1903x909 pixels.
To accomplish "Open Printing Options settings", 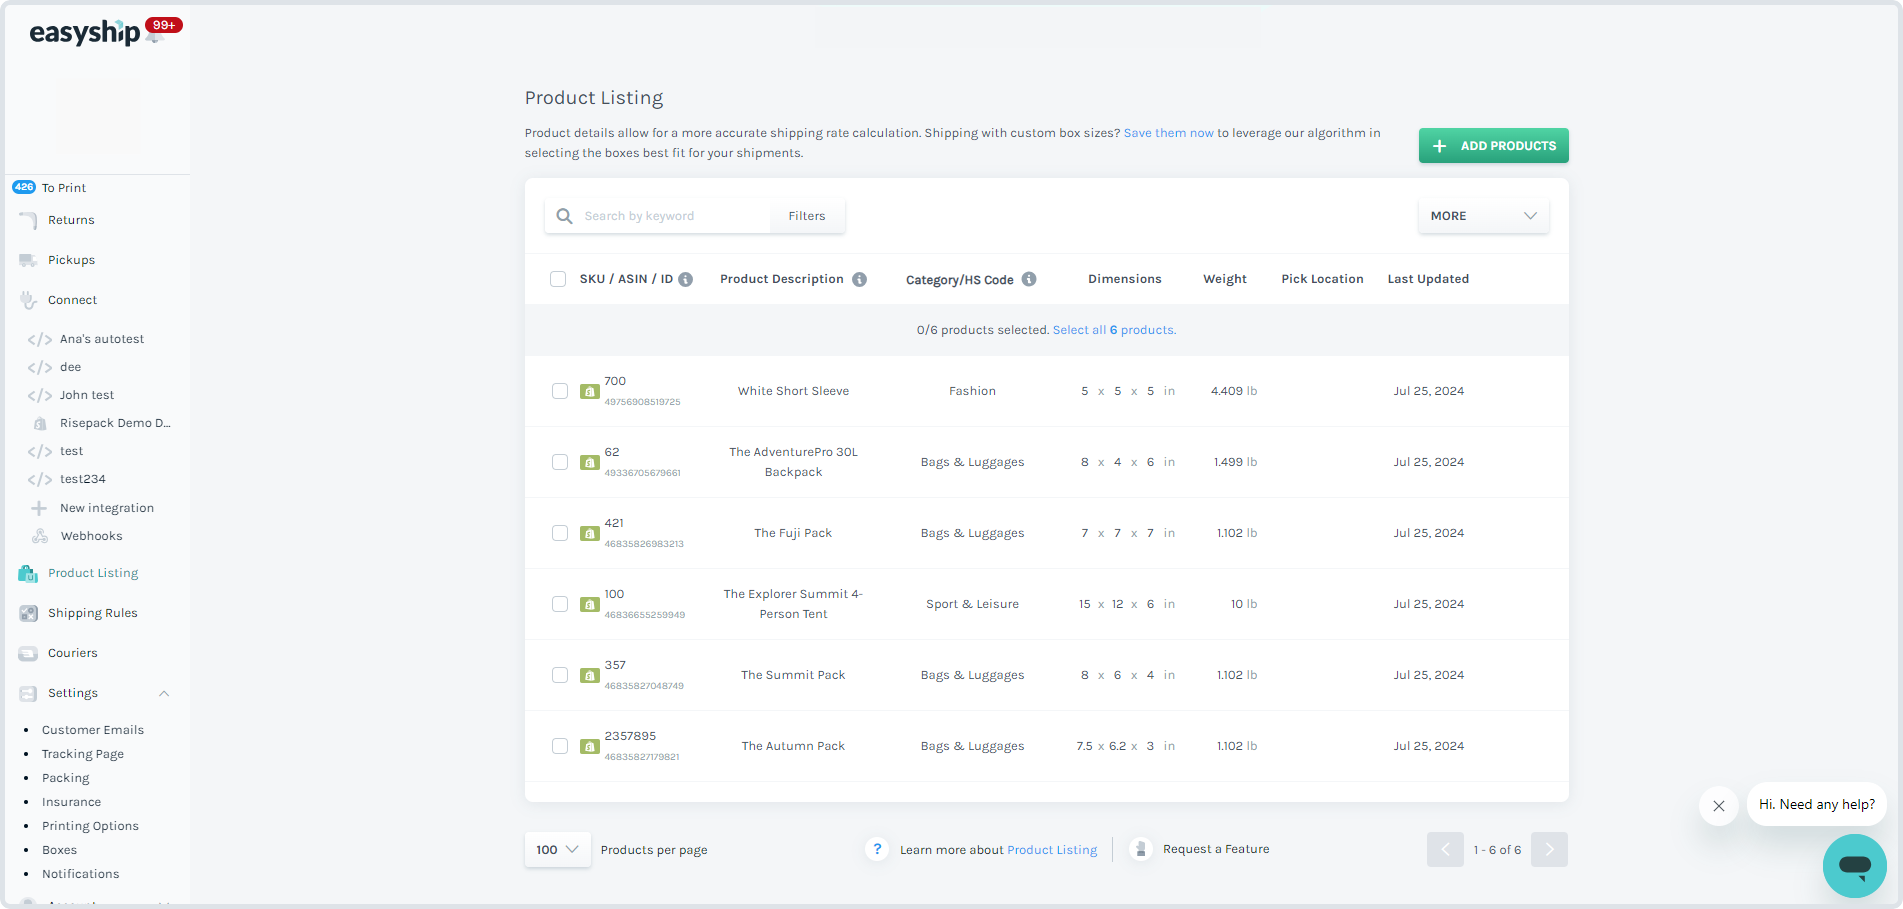I will [90, 826].
